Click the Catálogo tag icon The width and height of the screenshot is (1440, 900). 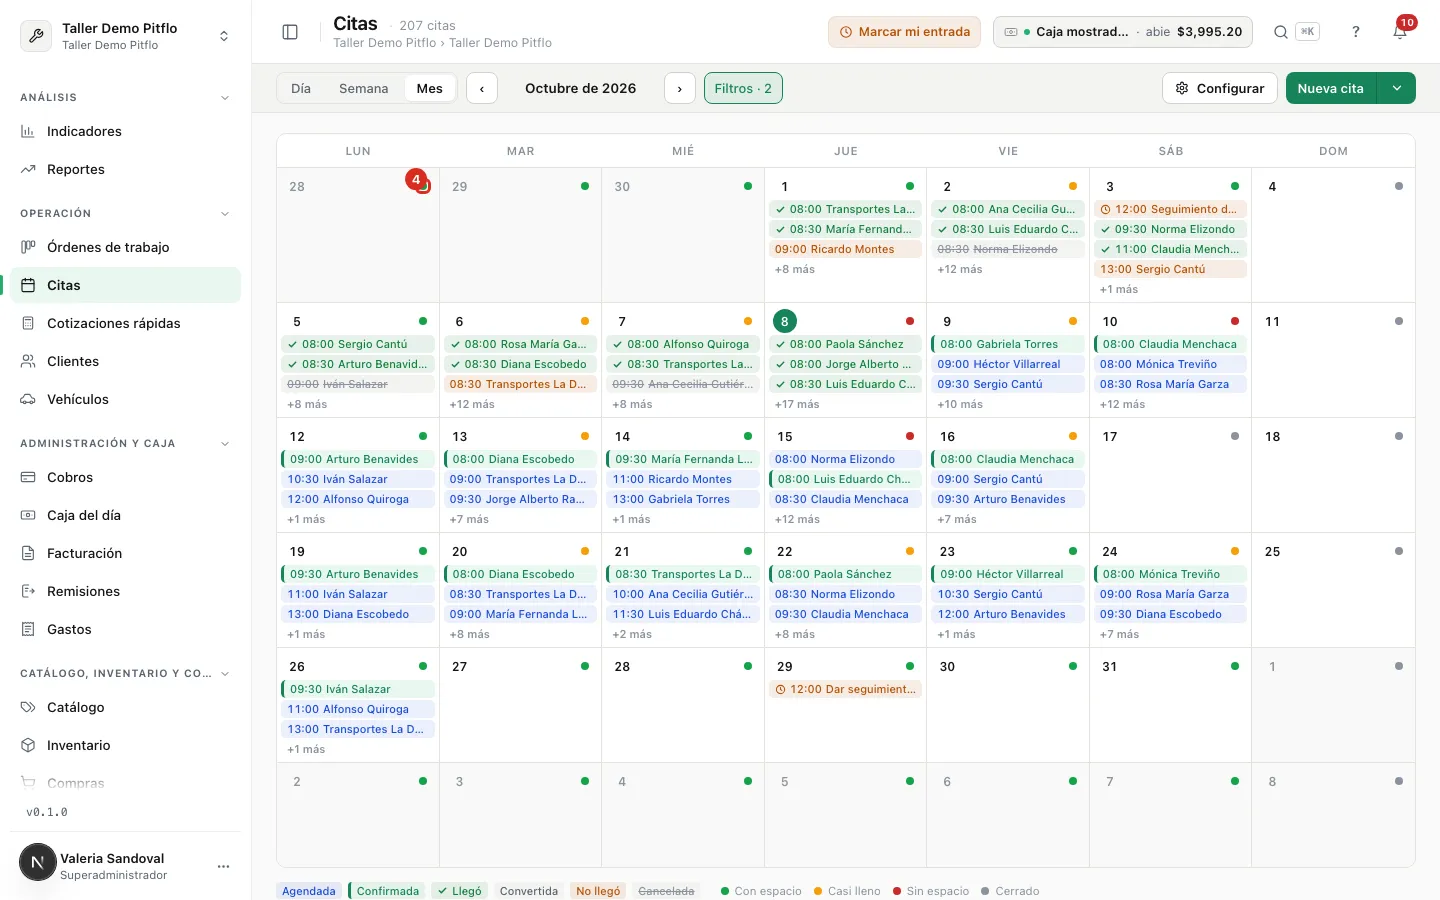28,707
